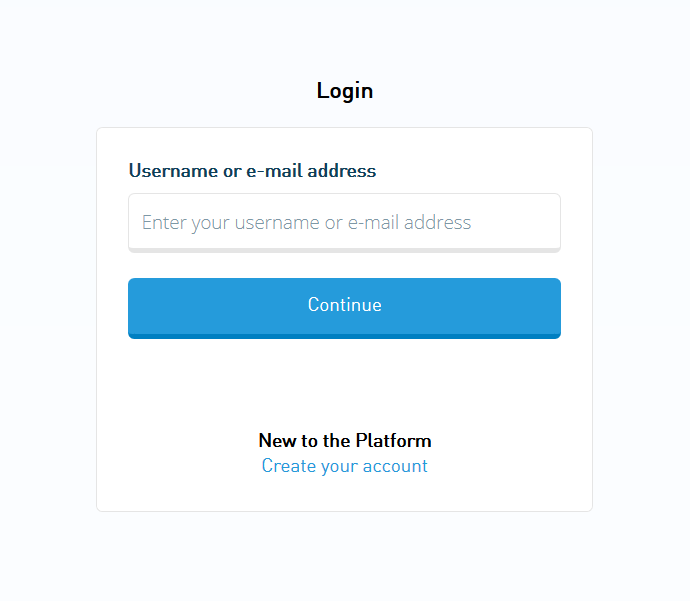Screen dimensions: 690x601
Task: Open the Create your account link
Action: (x=344, y=466)
